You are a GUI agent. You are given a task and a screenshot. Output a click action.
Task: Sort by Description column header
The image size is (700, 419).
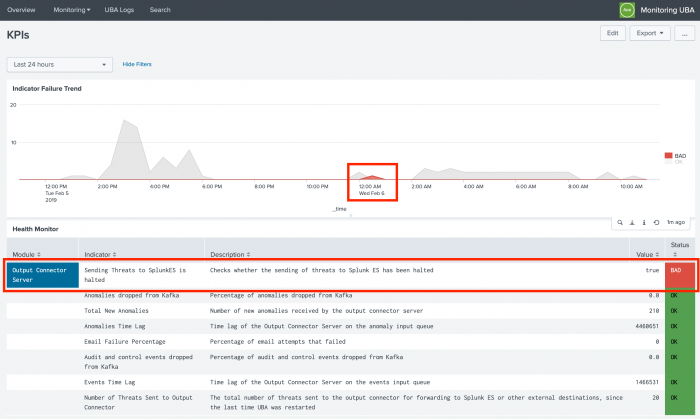click(x=230, y=254)
